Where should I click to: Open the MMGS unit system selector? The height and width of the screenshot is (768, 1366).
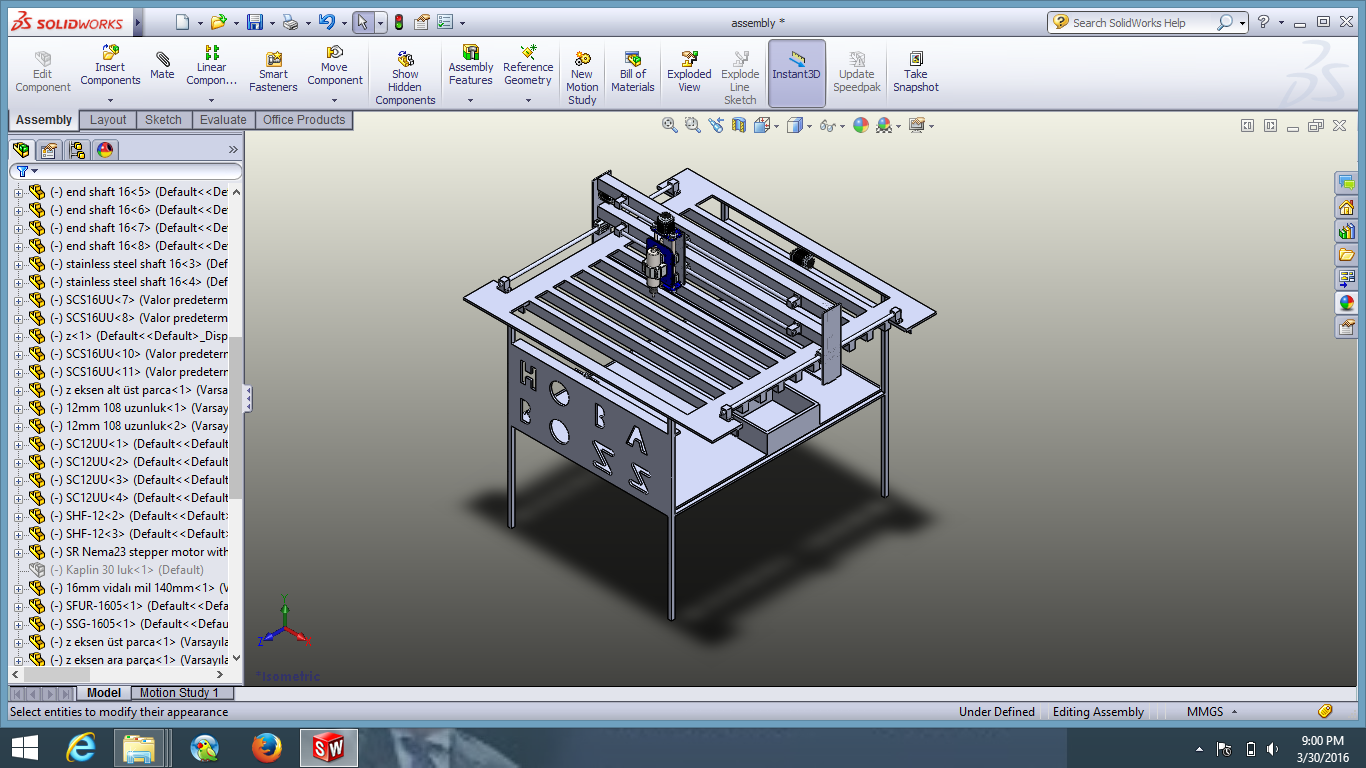click(x=1212, y=712)
